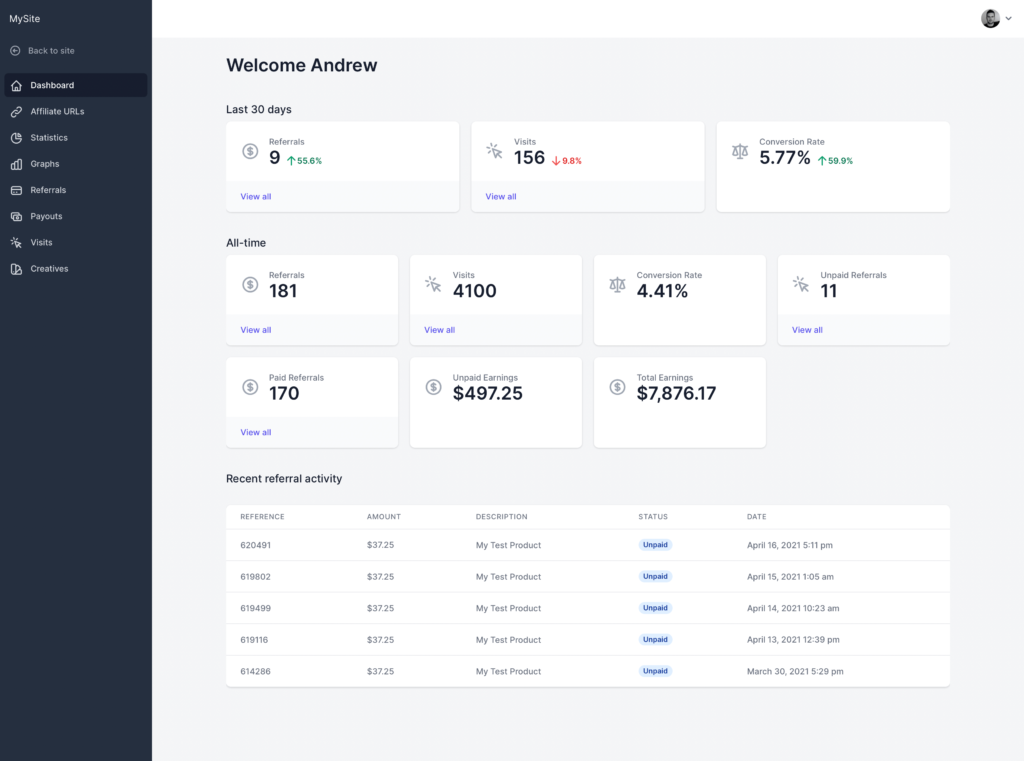The image size is (1024, 761).
Task: Click the Dashboard home icon
Action: tap(15, 85)
